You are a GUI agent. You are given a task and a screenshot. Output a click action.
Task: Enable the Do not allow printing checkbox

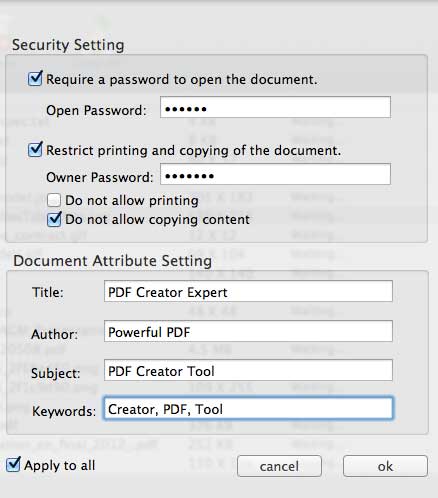click(54, 200)
